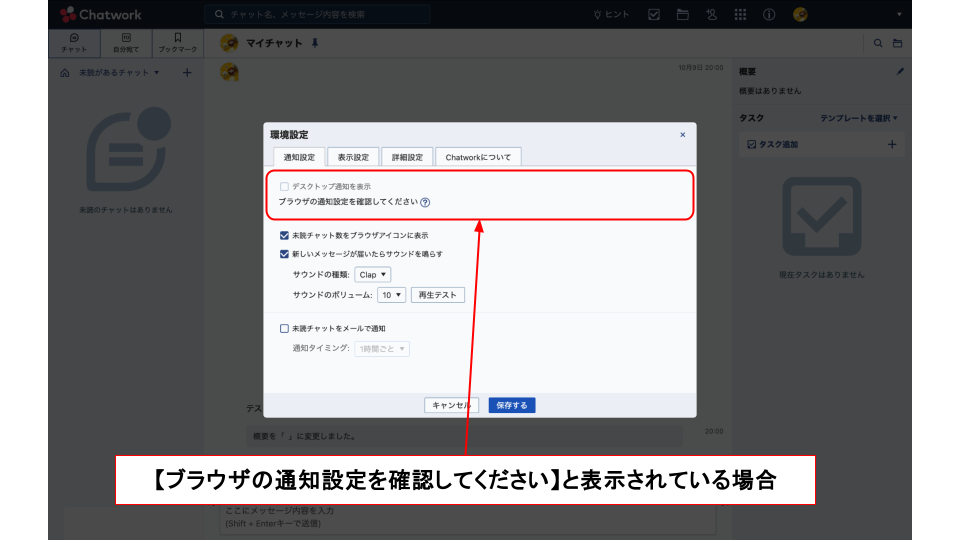Open the file management folder icon in header
Image resolution: width=960 pixels, height=540 pixels.
pos(683,15)
